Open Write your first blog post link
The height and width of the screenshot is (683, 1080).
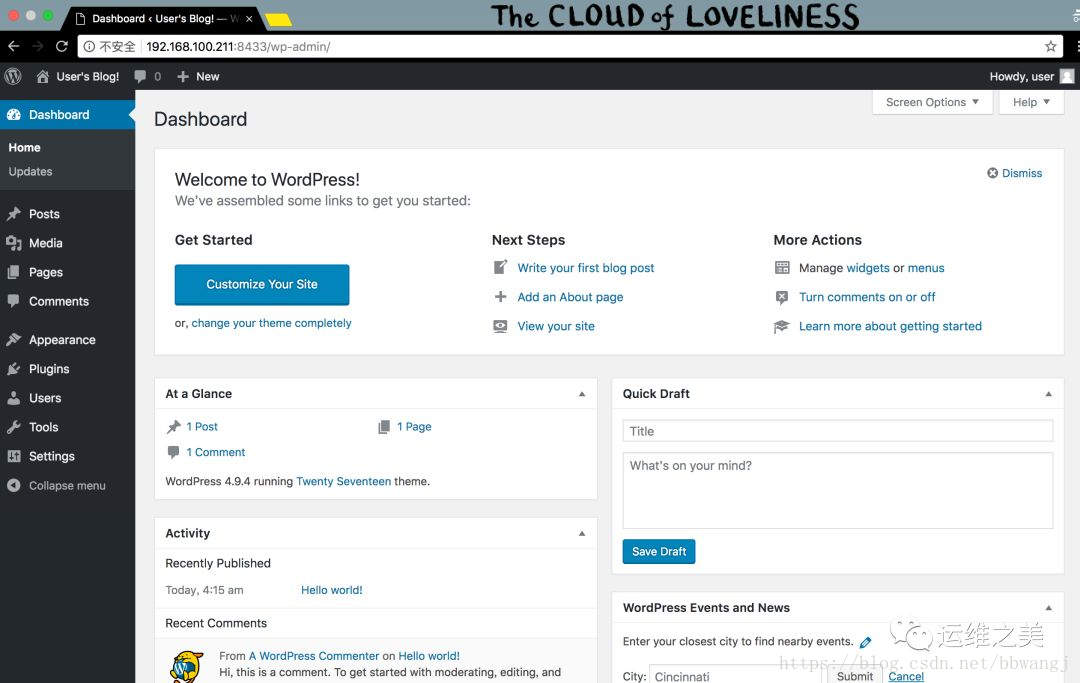pos(585,268)
